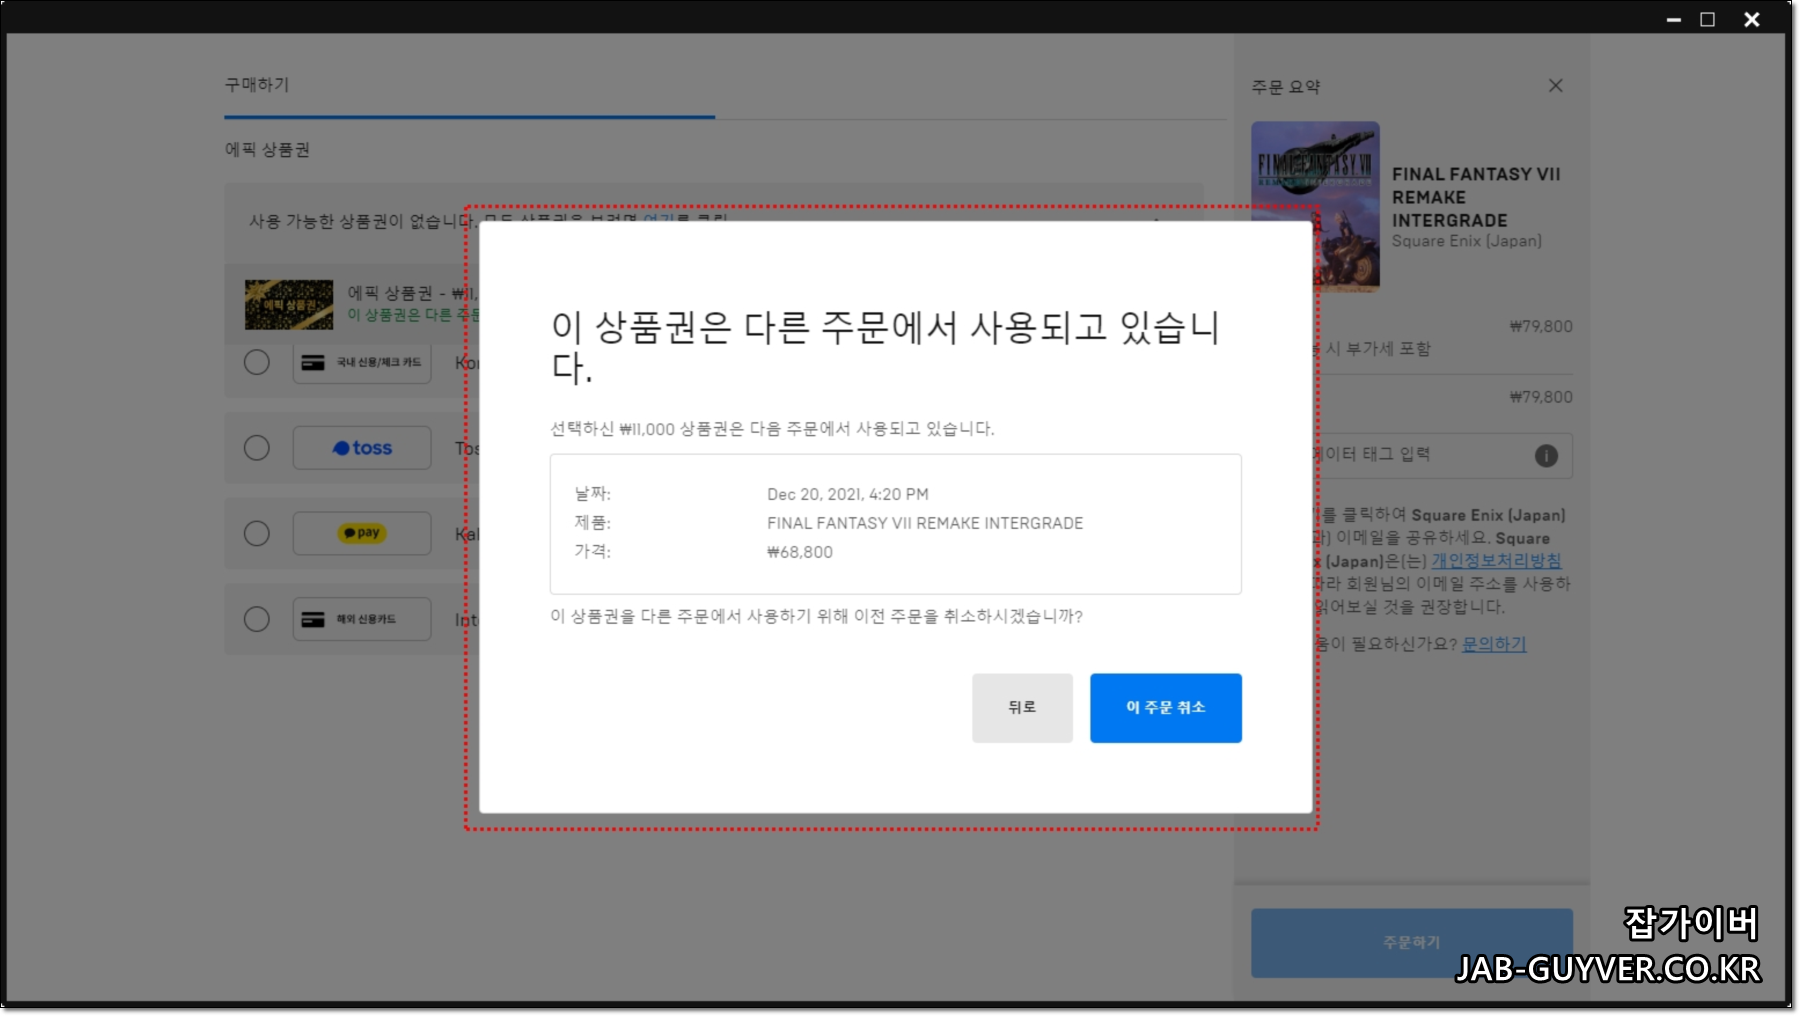Minimize the window
1800x1016 pixels.
coord(1673,19)
